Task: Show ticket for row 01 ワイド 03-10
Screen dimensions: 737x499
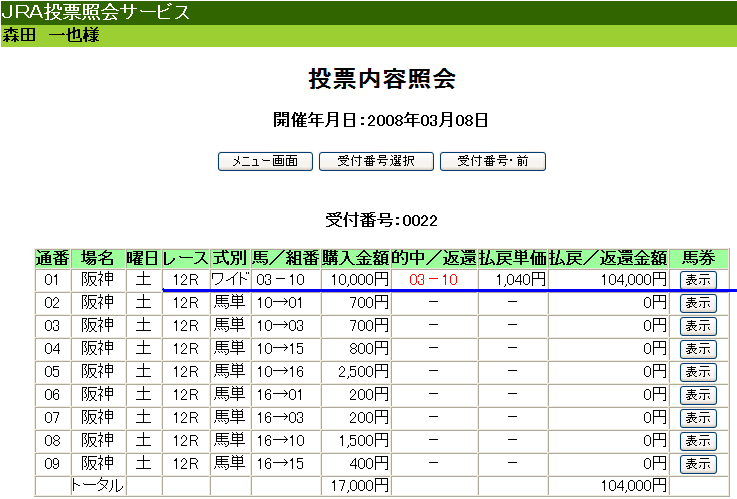Action: click(x=698, y=280)
